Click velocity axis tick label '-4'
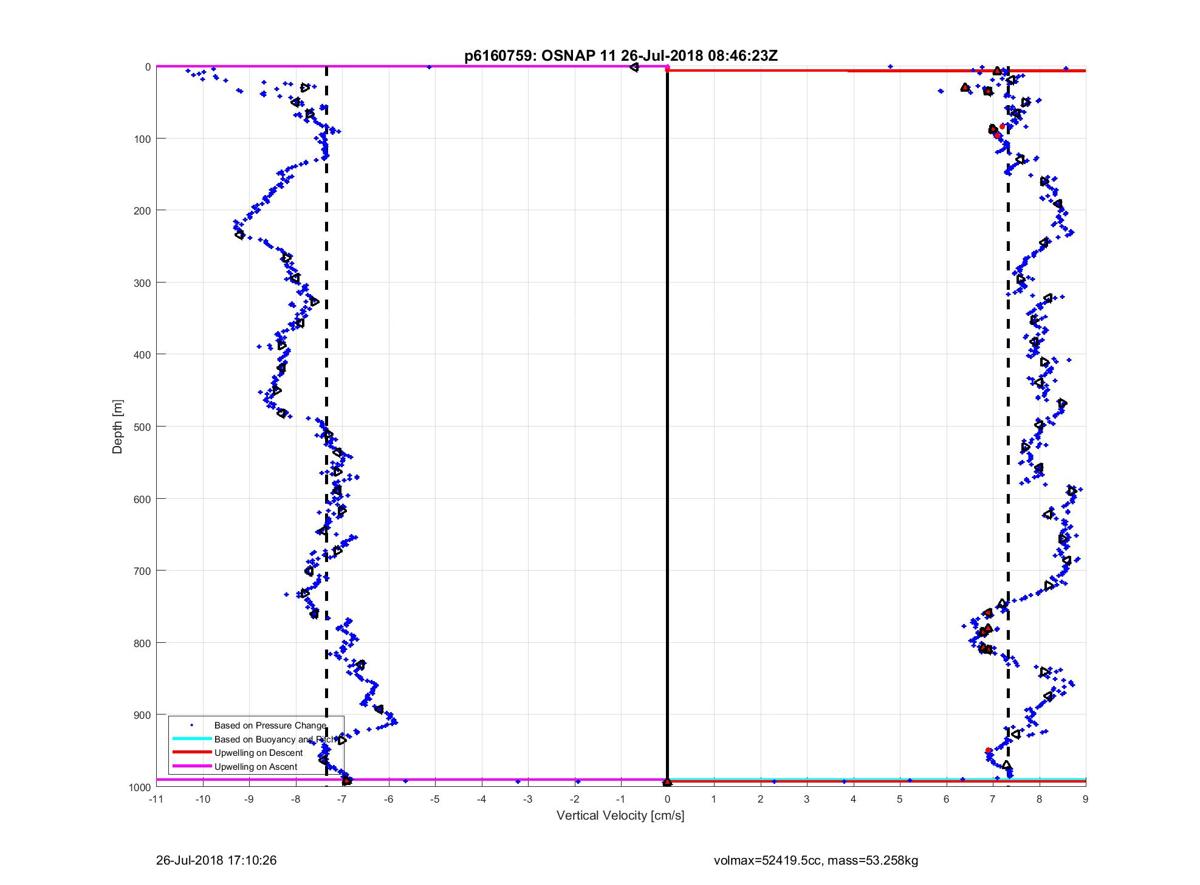 click(x=481, y=799)
